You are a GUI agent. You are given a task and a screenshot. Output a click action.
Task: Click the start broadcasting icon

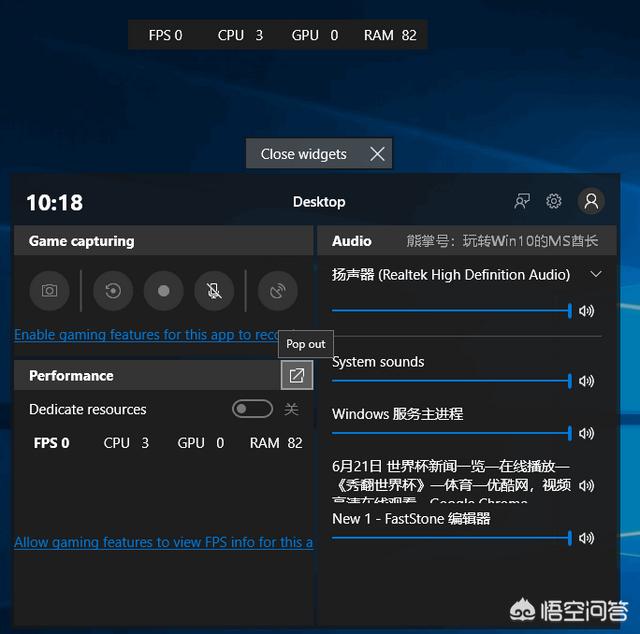coord(278,291)
